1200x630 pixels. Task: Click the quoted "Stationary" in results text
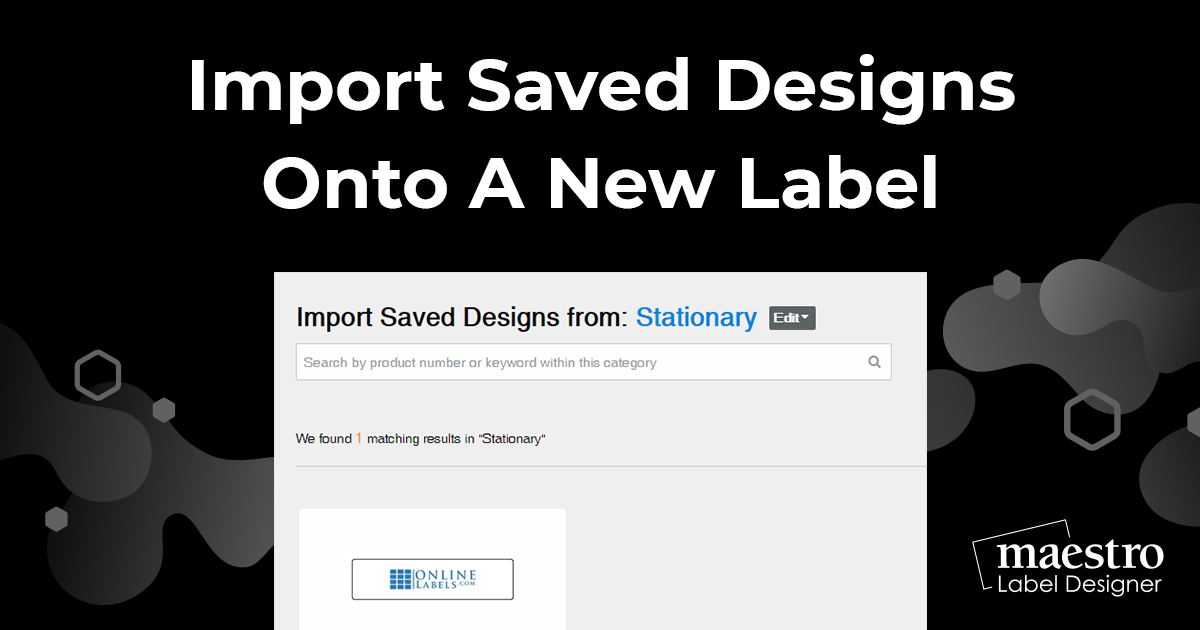tap(511, 438)
